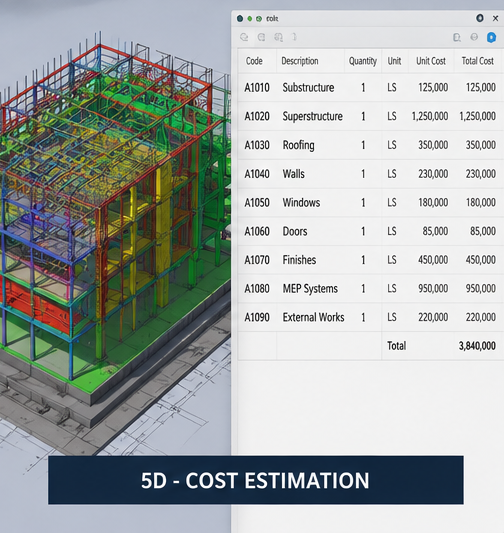
Task: Click the LS unit in the Walls row
Action: (392, 174)
